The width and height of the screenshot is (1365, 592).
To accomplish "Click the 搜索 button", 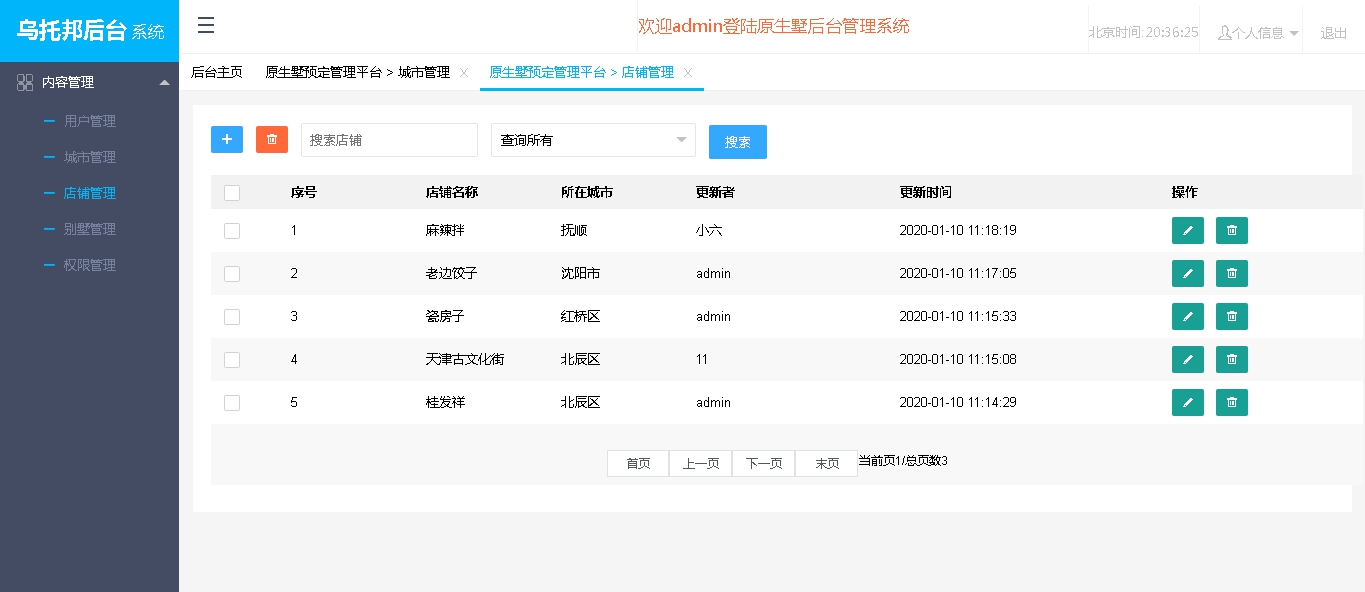I will tap(738, 142).
